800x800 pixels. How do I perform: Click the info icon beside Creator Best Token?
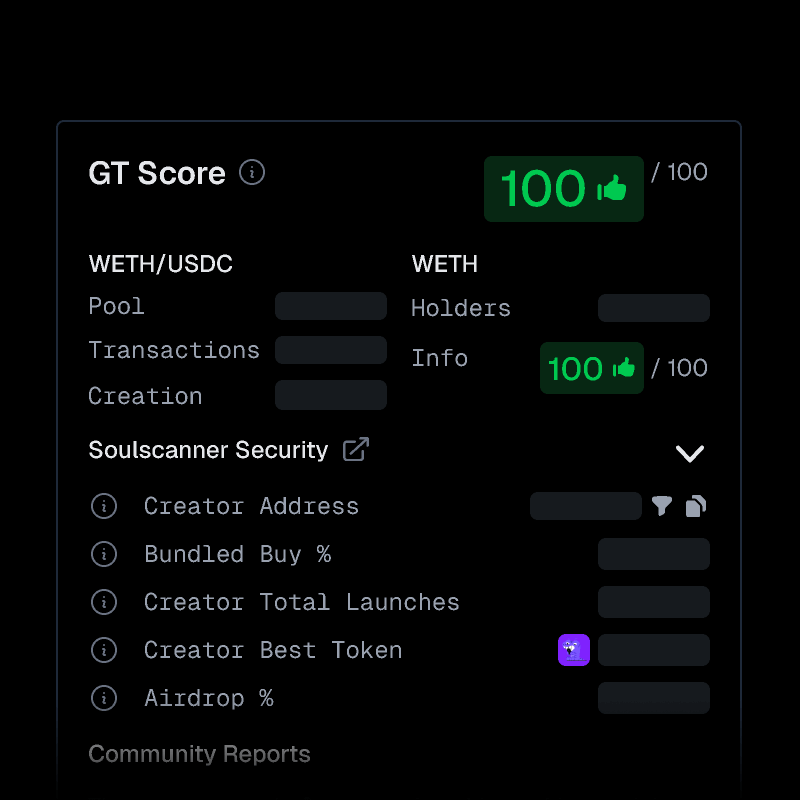(104, 650)
